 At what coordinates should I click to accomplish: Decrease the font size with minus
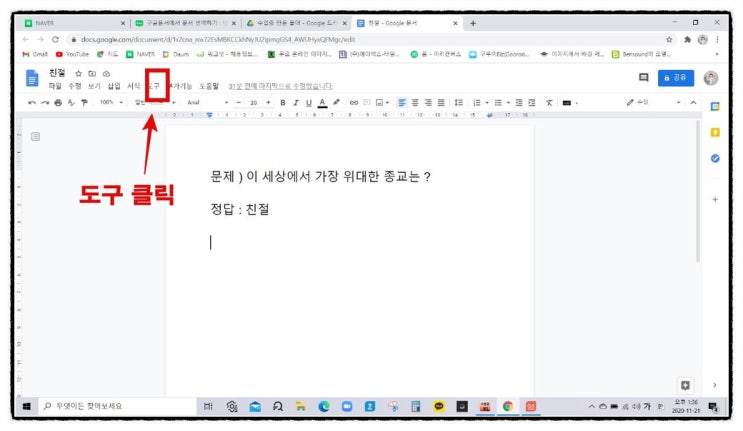tap(239, 102)
